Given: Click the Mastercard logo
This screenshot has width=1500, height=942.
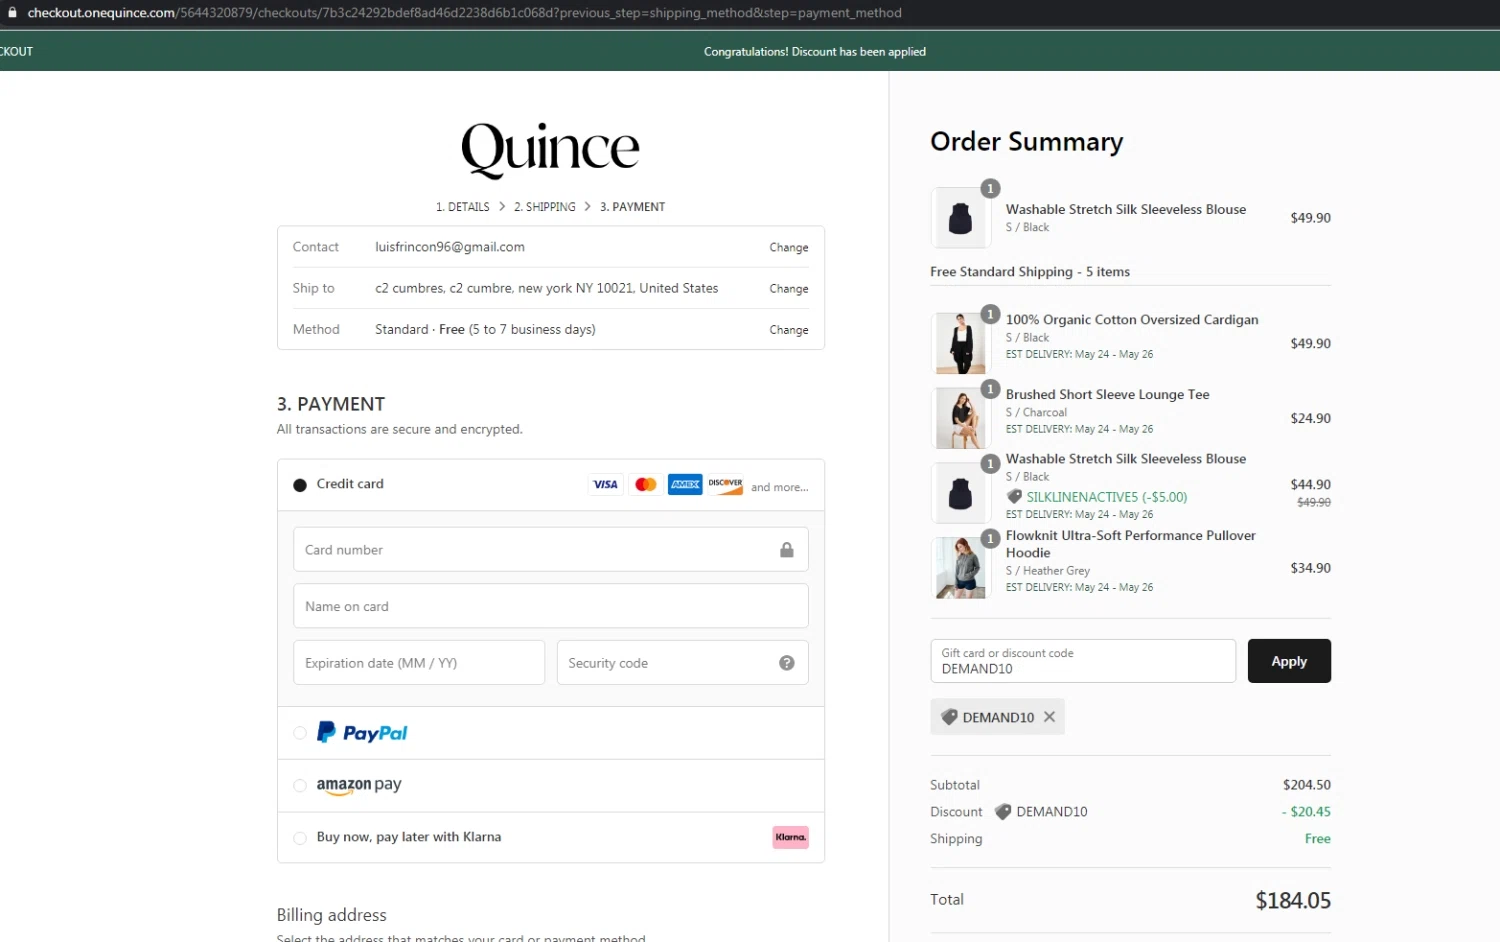Looking at the screenshot, I should point(646,485).
